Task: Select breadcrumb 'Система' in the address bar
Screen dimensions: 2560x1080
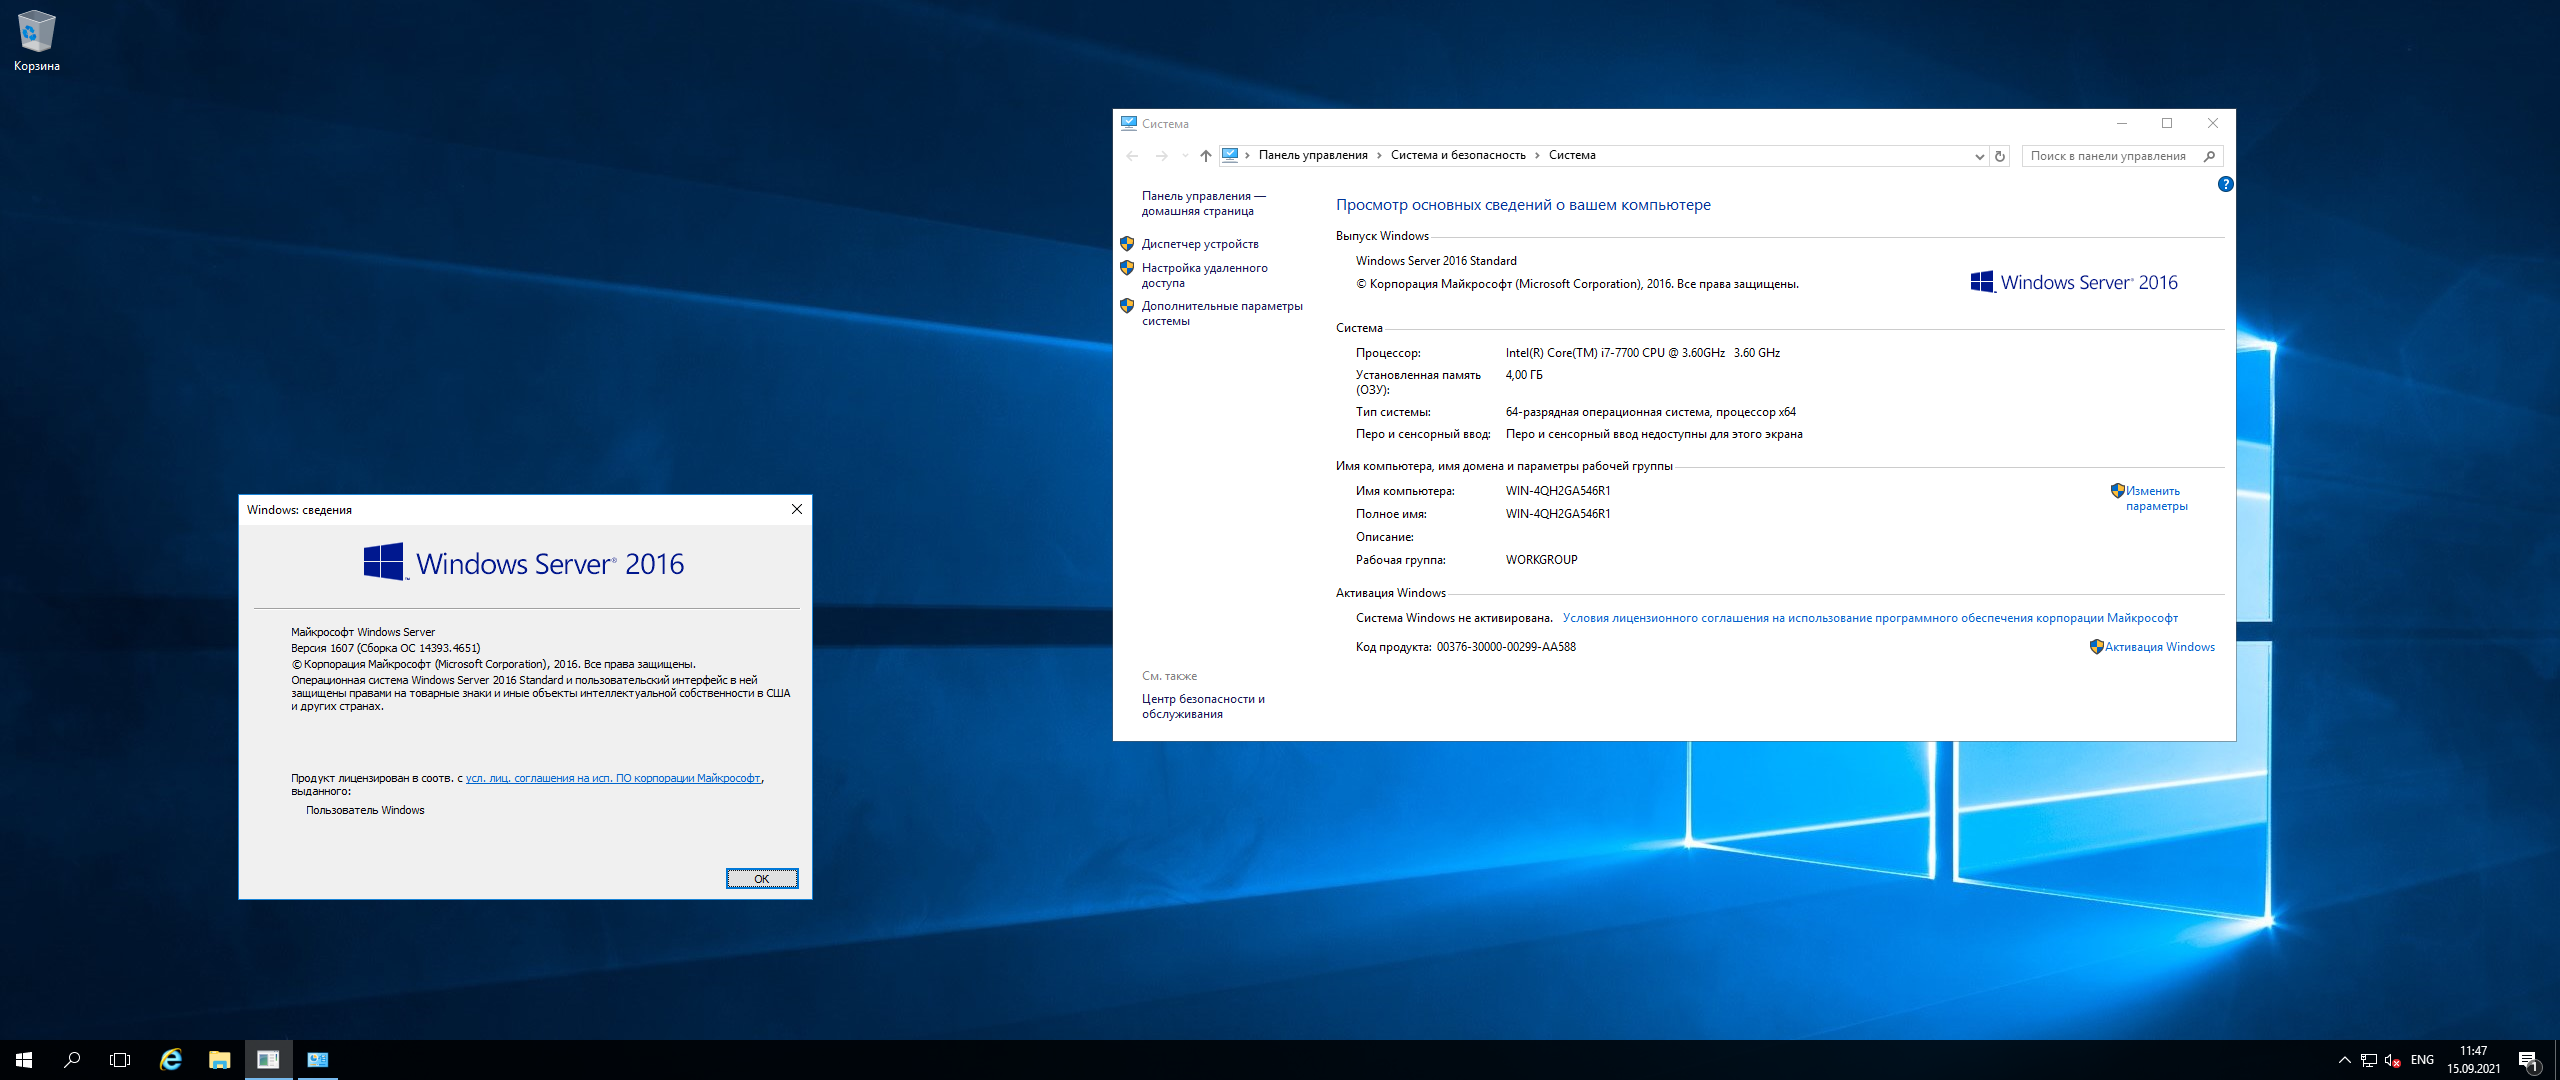Action: coord(1572,155)
